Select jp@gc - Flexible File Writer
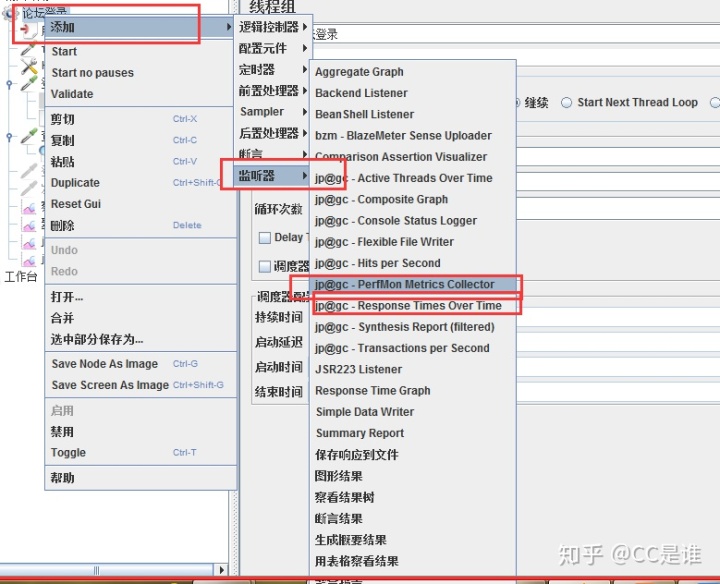 (x=413, y=242)
